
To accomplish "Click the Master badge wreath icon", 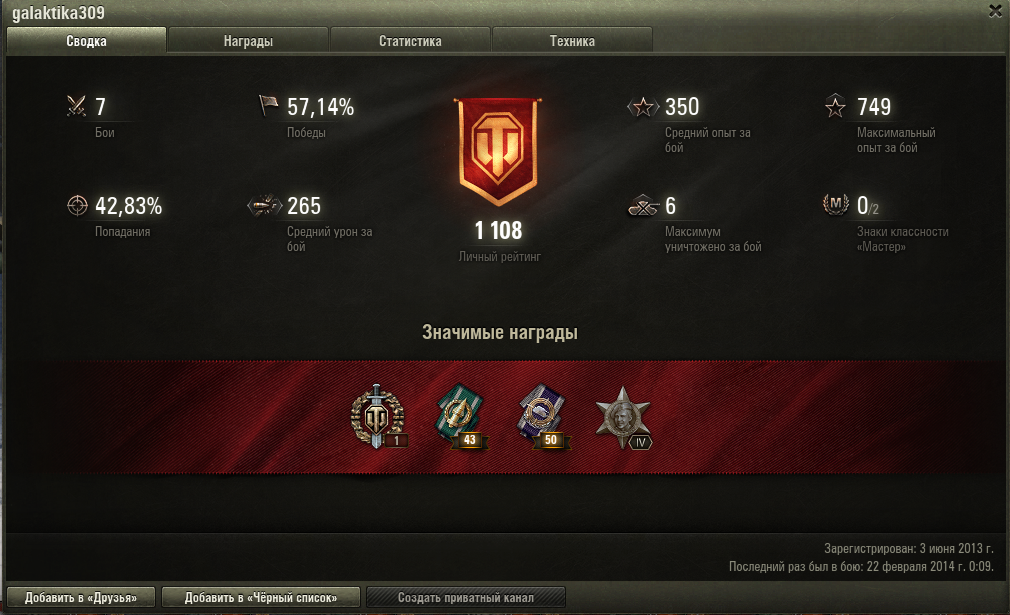I will tap(835, 205).
